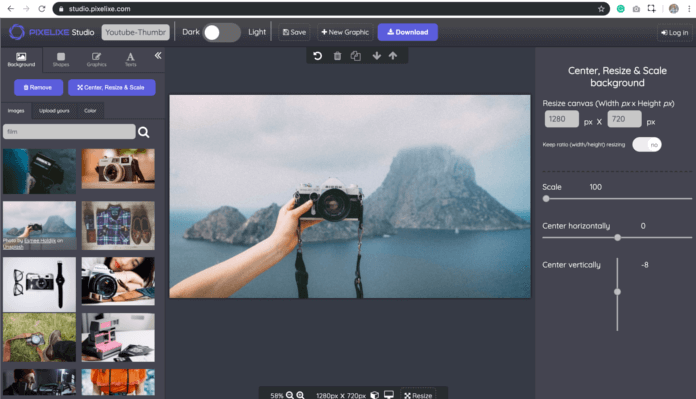Click the Download button
This screenshot has width=696, height=399.
pyautogui.click(x=407, y=32)
